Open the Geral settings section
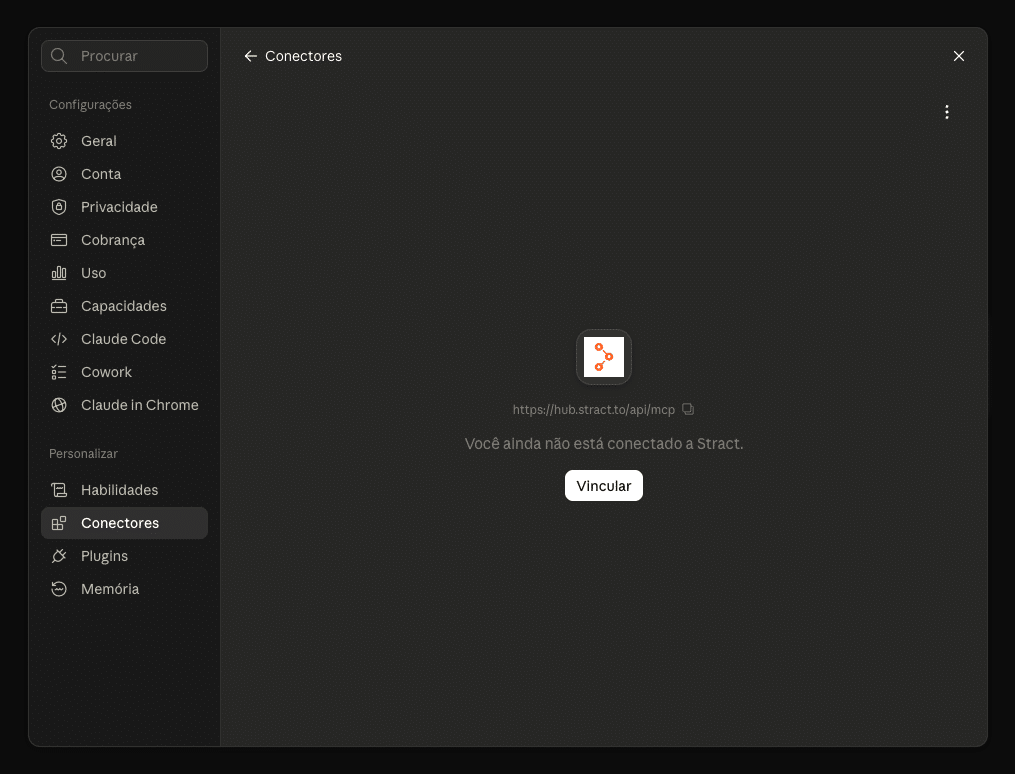This screenshot has height=774, width=1015. tap(124, 141)
